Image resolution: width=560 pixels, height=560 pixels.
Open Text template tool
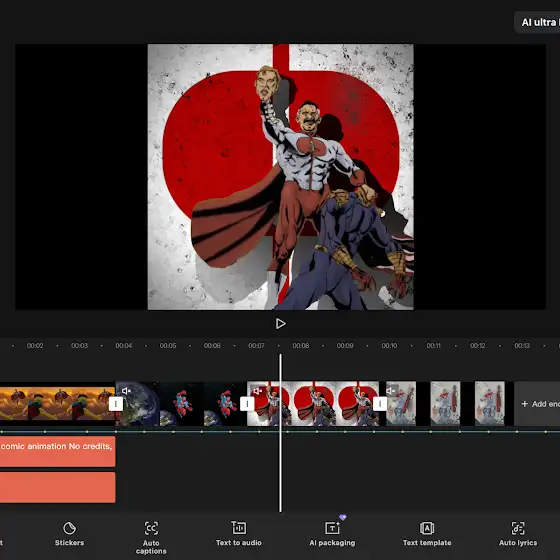pos(427,534)
